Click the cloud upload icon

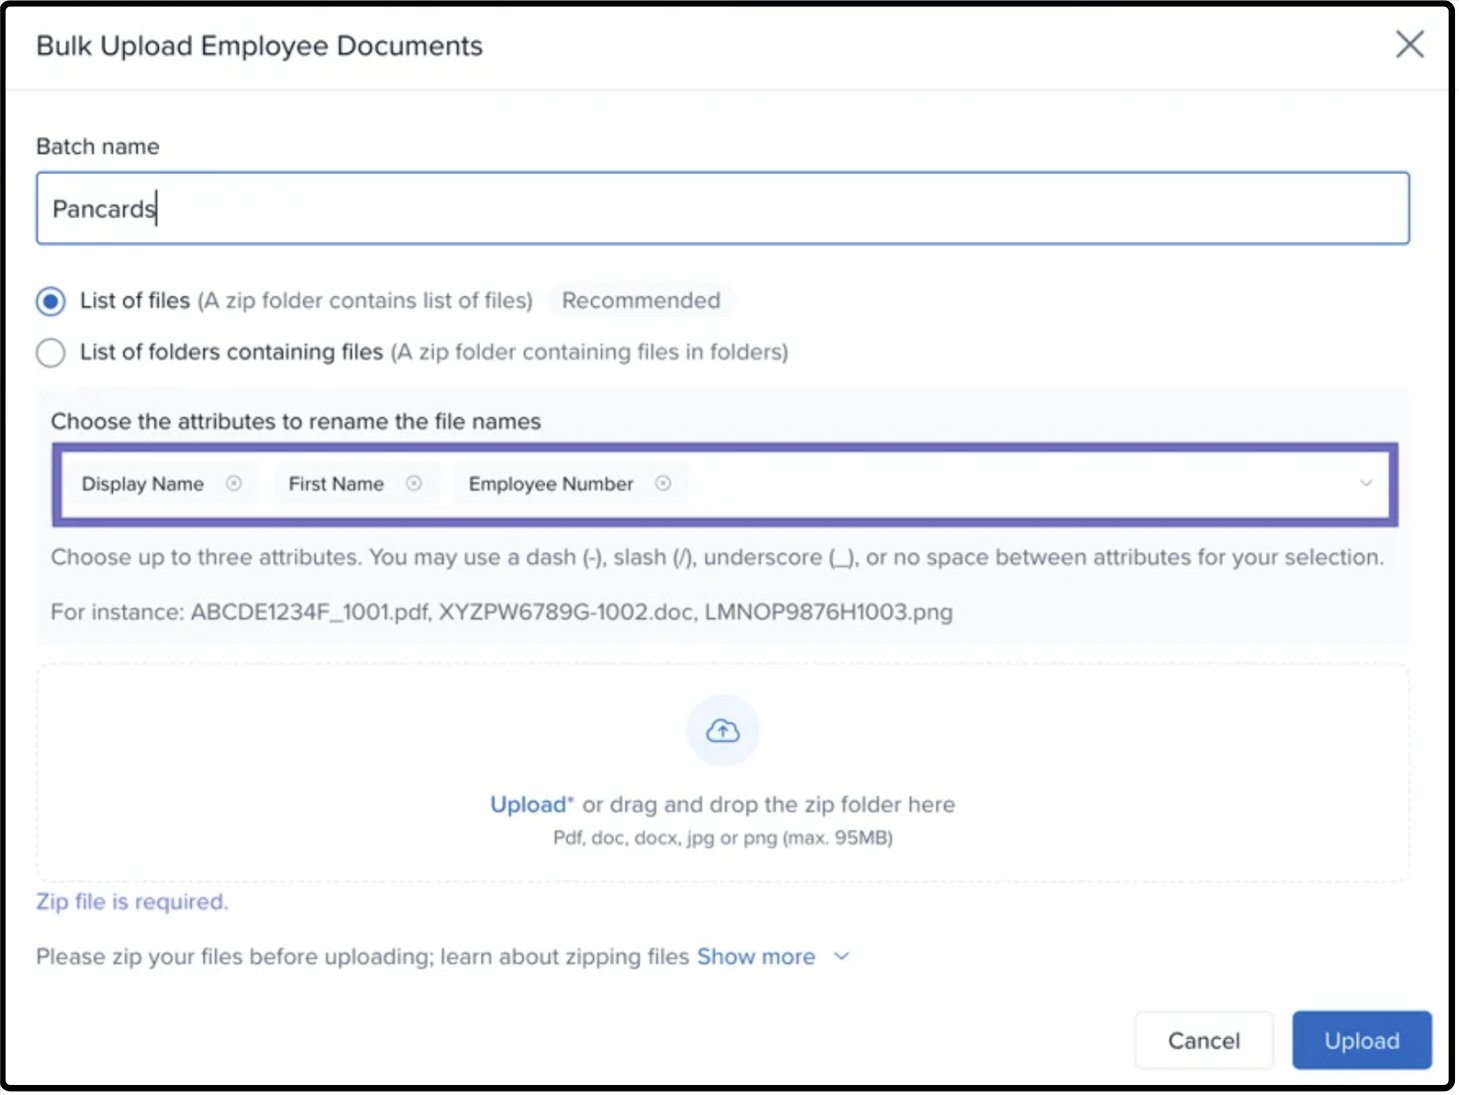click(722, 731)
